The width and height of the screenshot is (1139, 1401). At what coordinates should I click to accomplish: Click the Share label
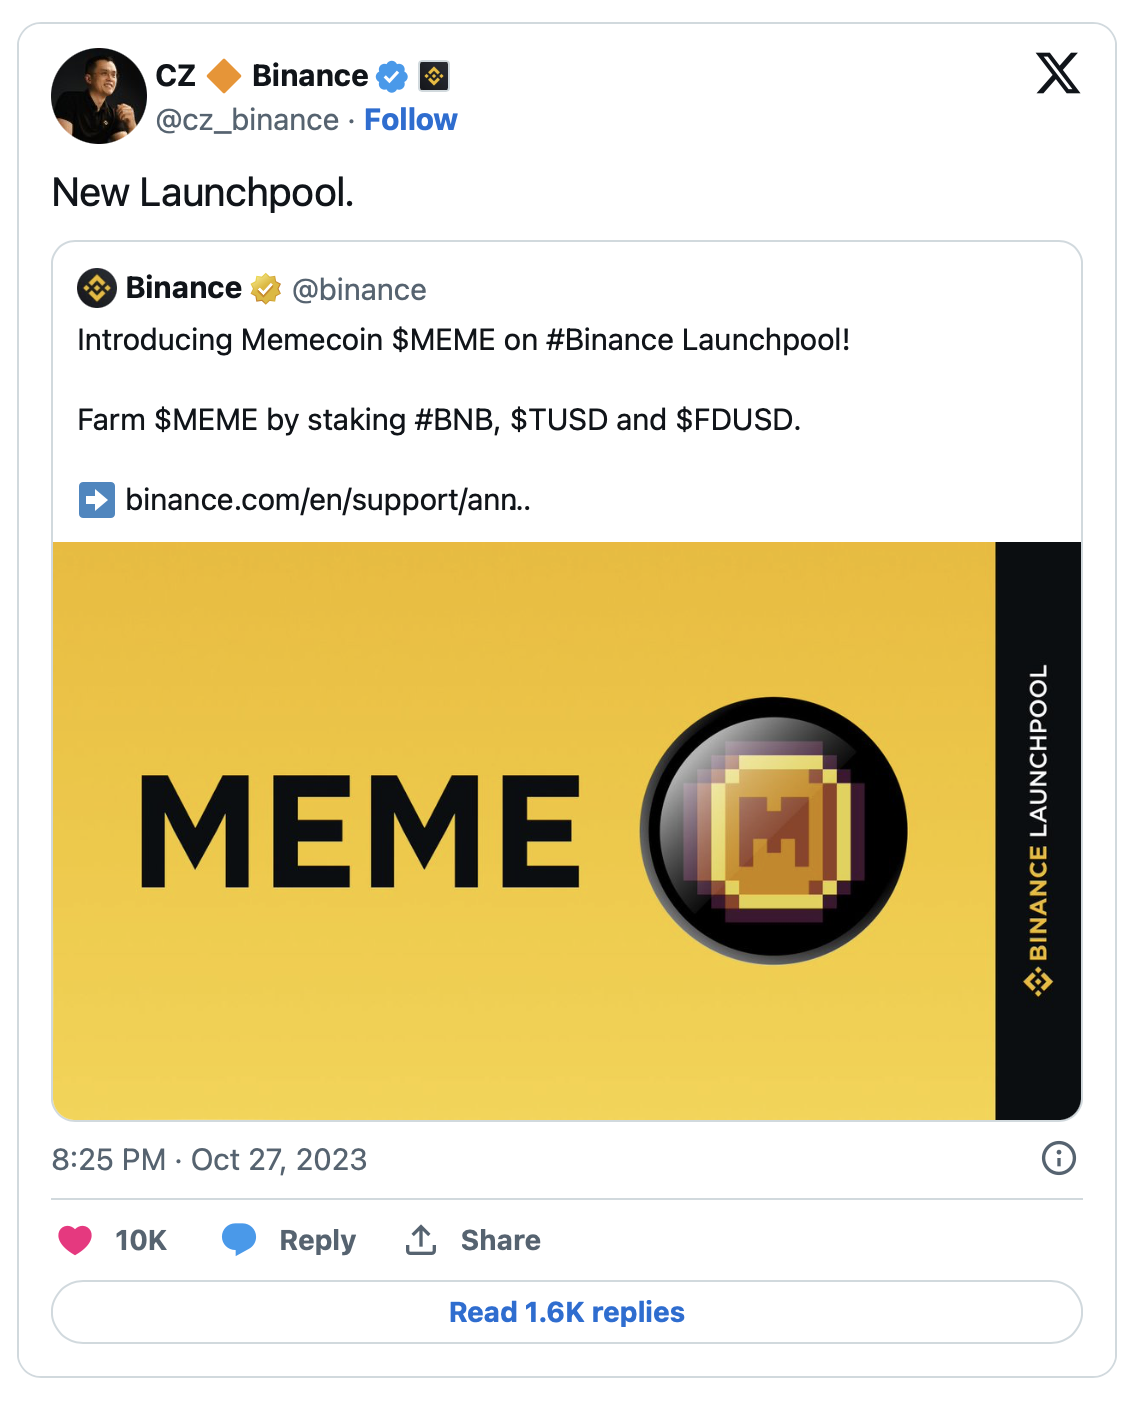pos(500,1240)
